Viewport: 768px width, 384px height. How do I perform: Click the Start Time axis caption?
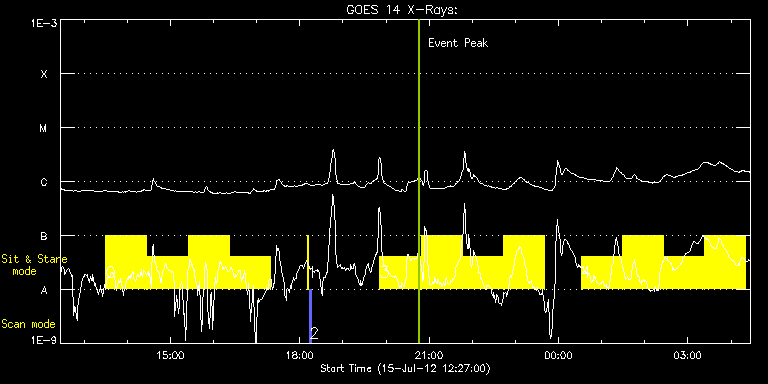(x=405, y=368)
